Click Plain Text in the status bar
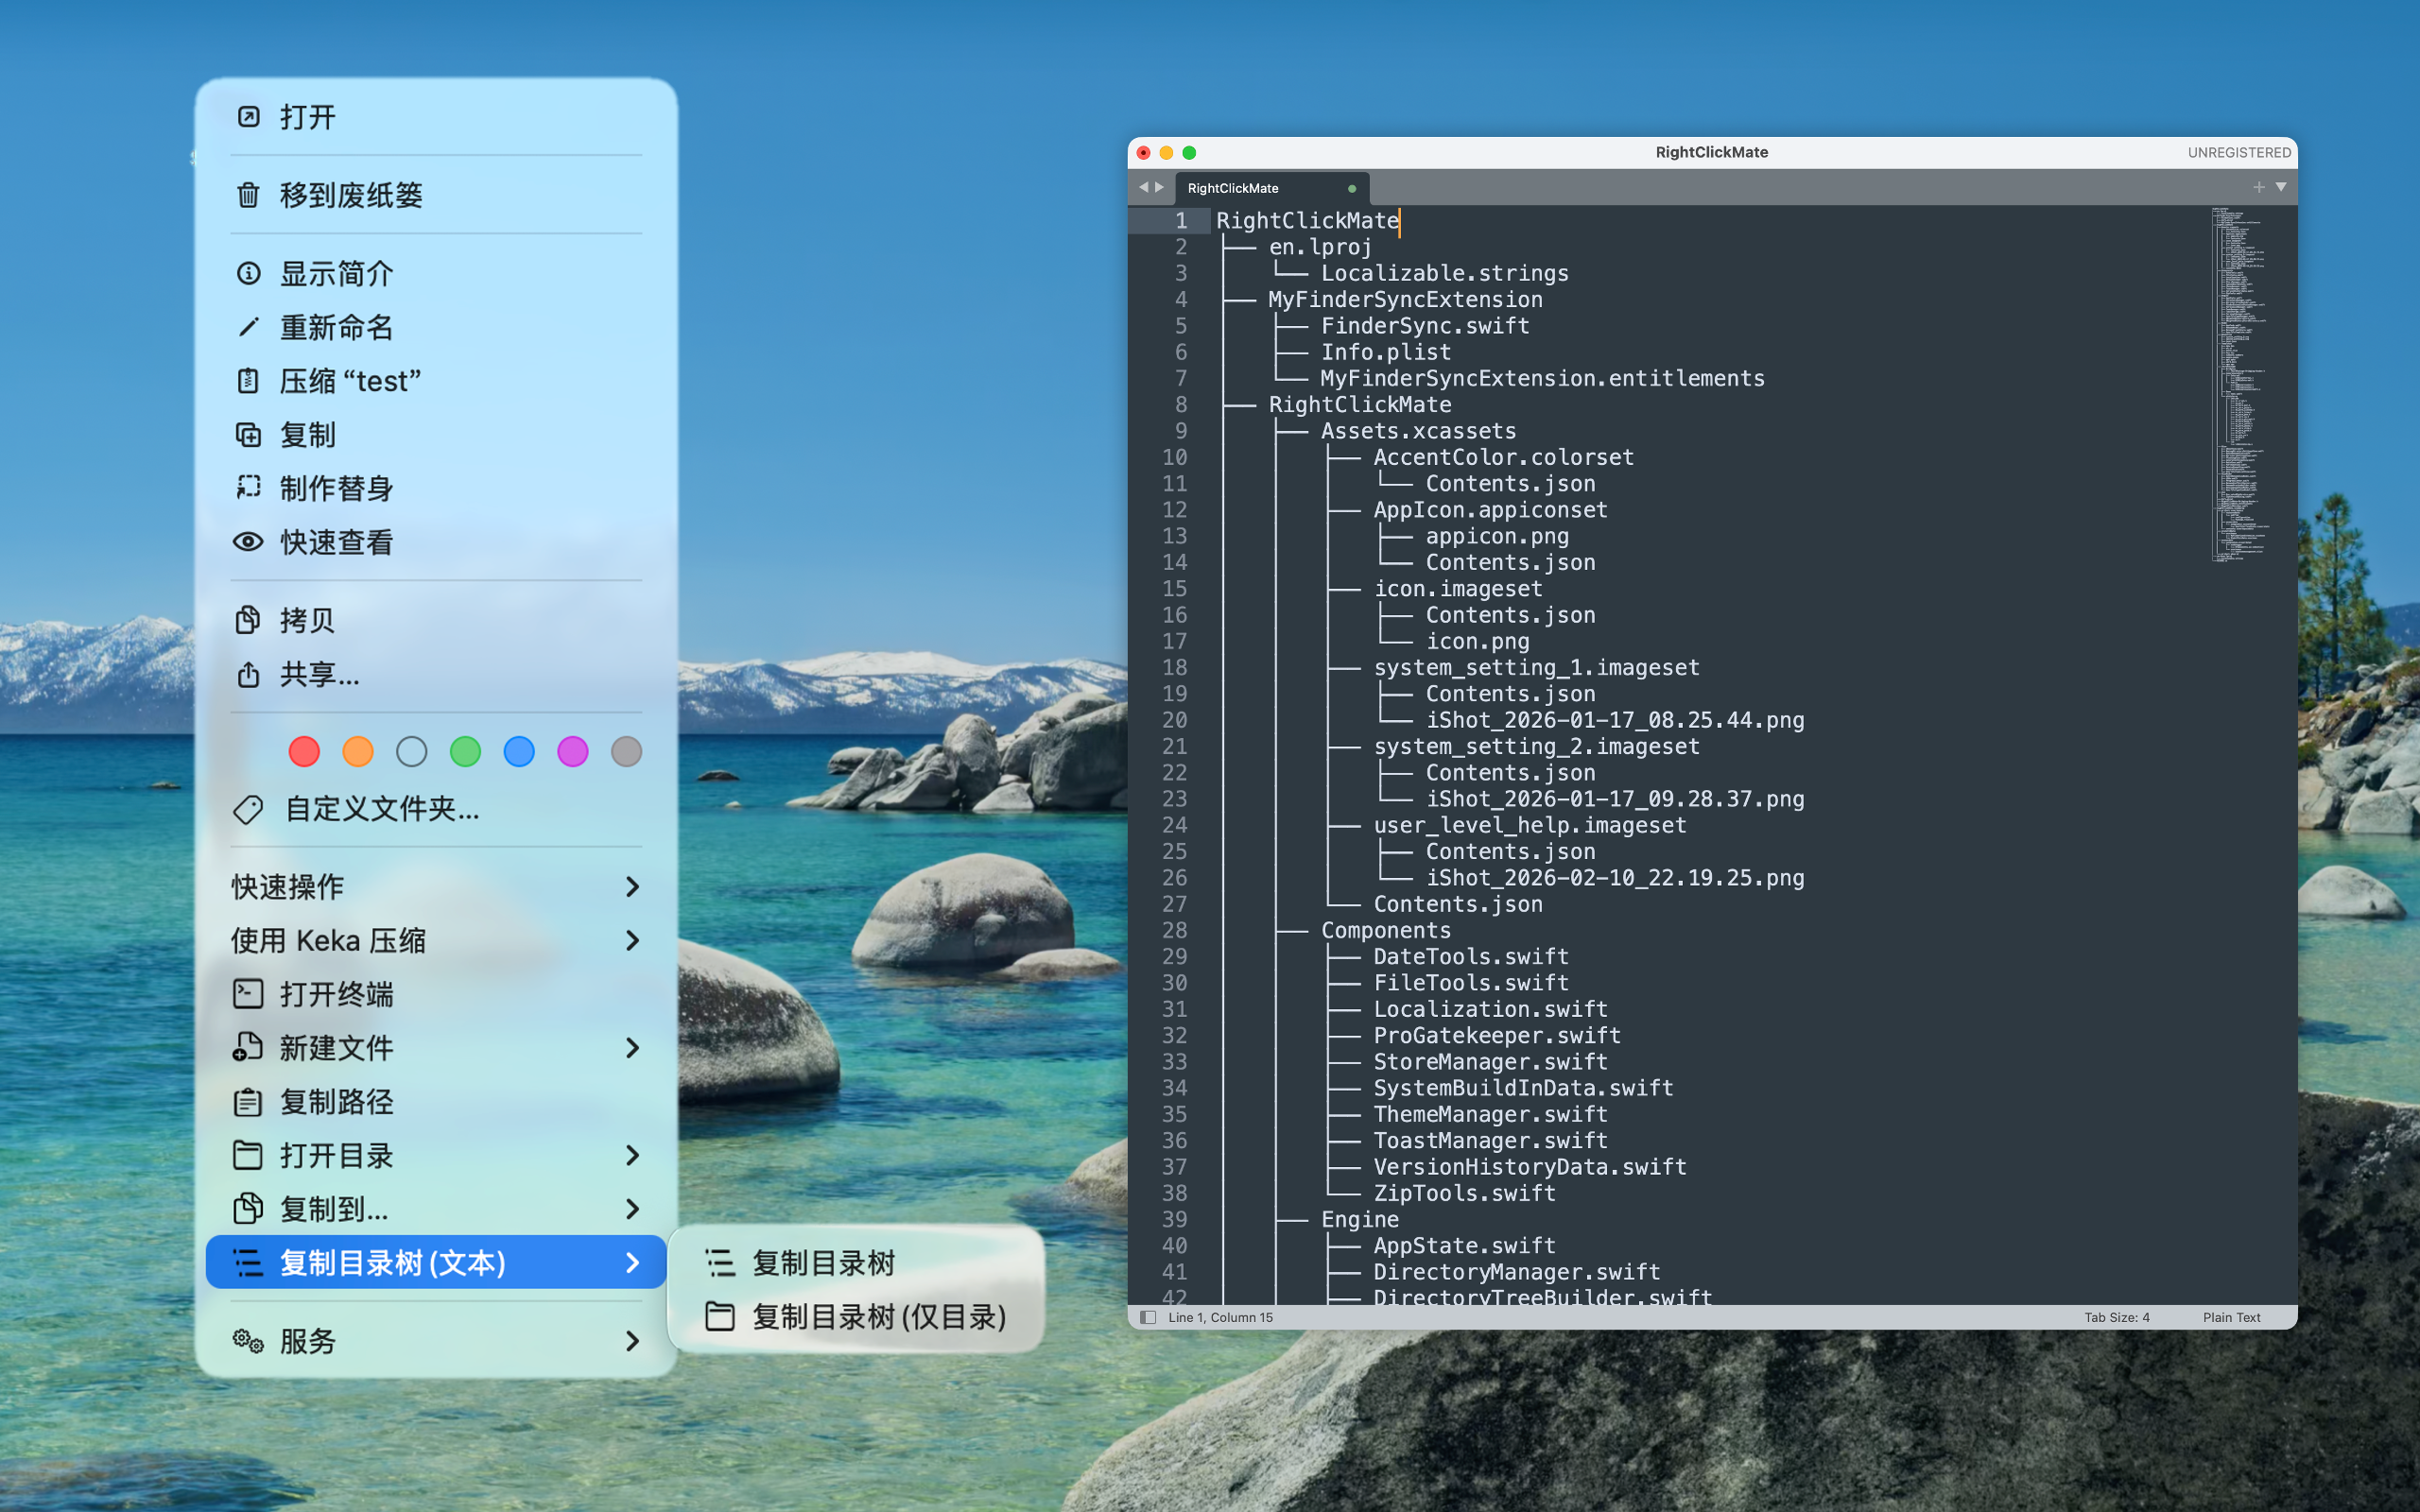The height and width of the screenshot is (1512, 2420). tap(2231, 1317)
